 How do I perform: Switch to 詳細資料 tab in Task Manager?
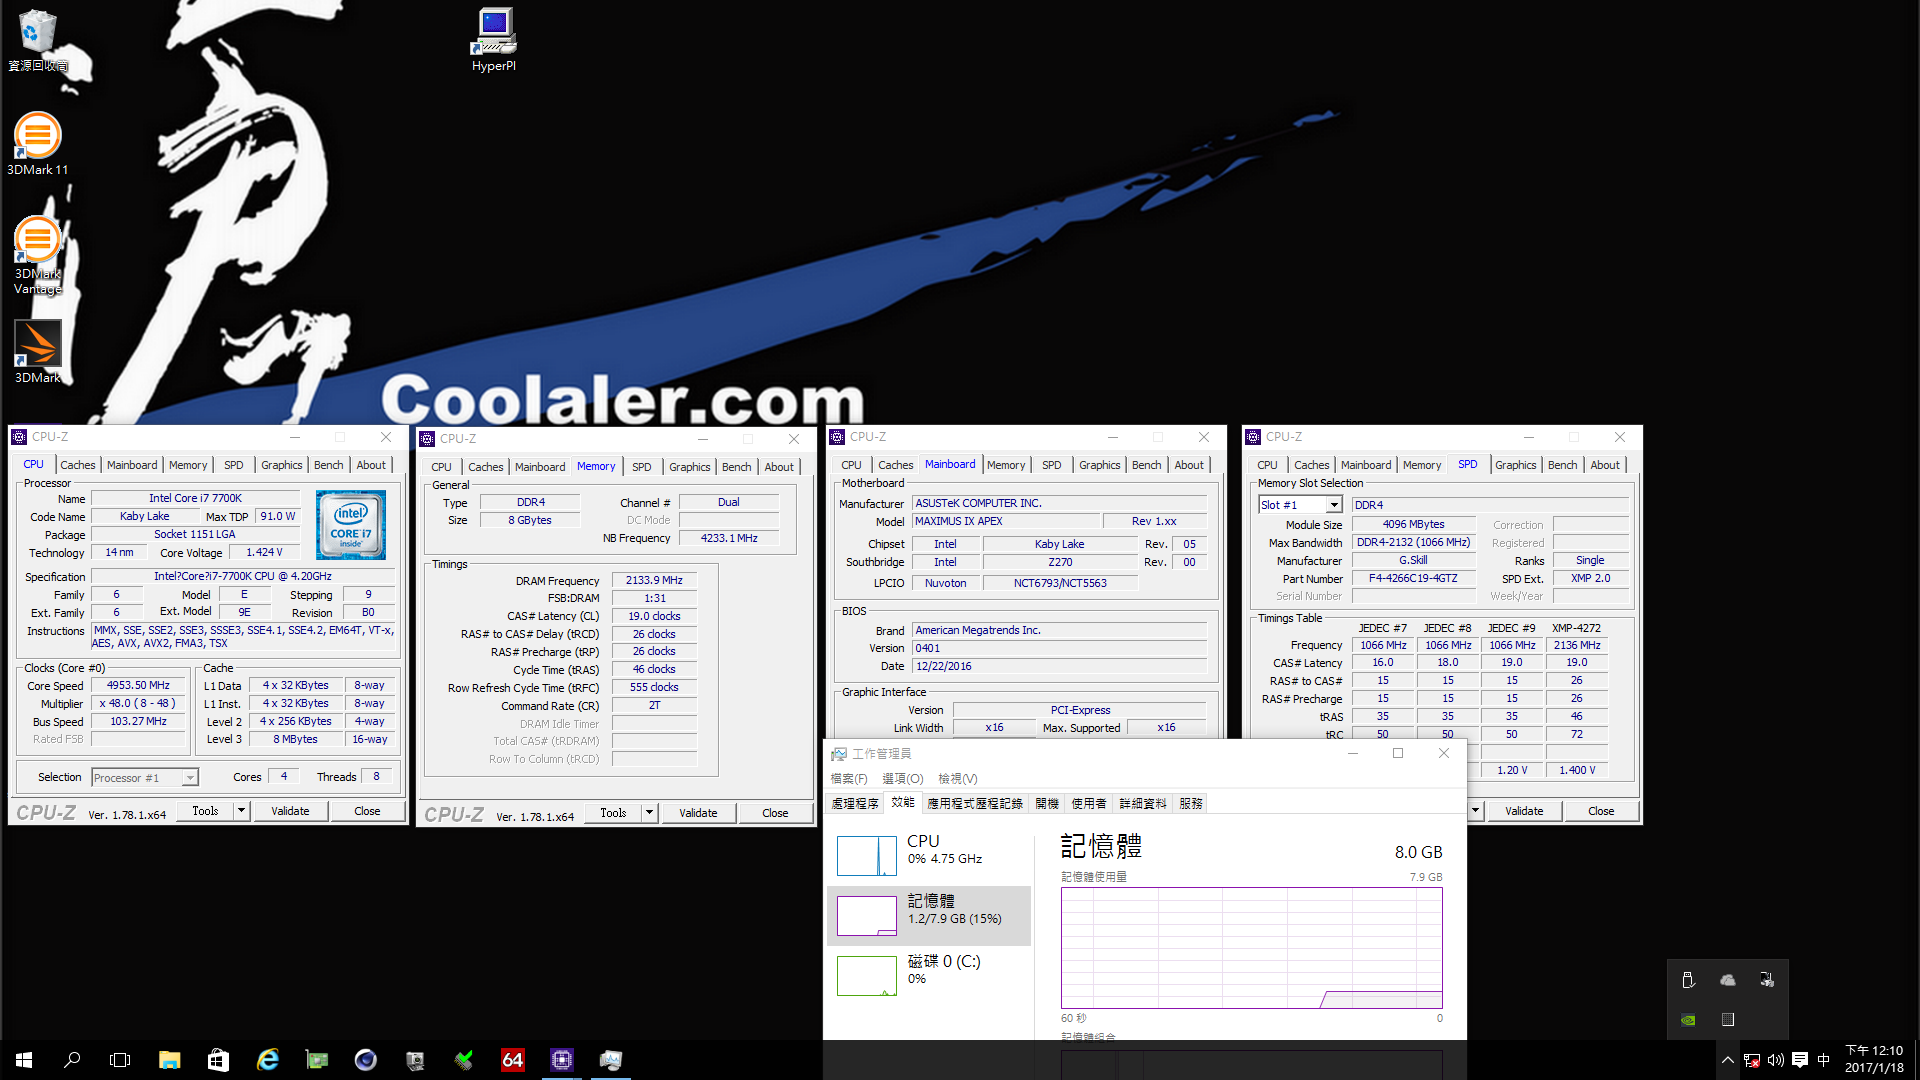pyautogui.click(x=1142, y=804)
